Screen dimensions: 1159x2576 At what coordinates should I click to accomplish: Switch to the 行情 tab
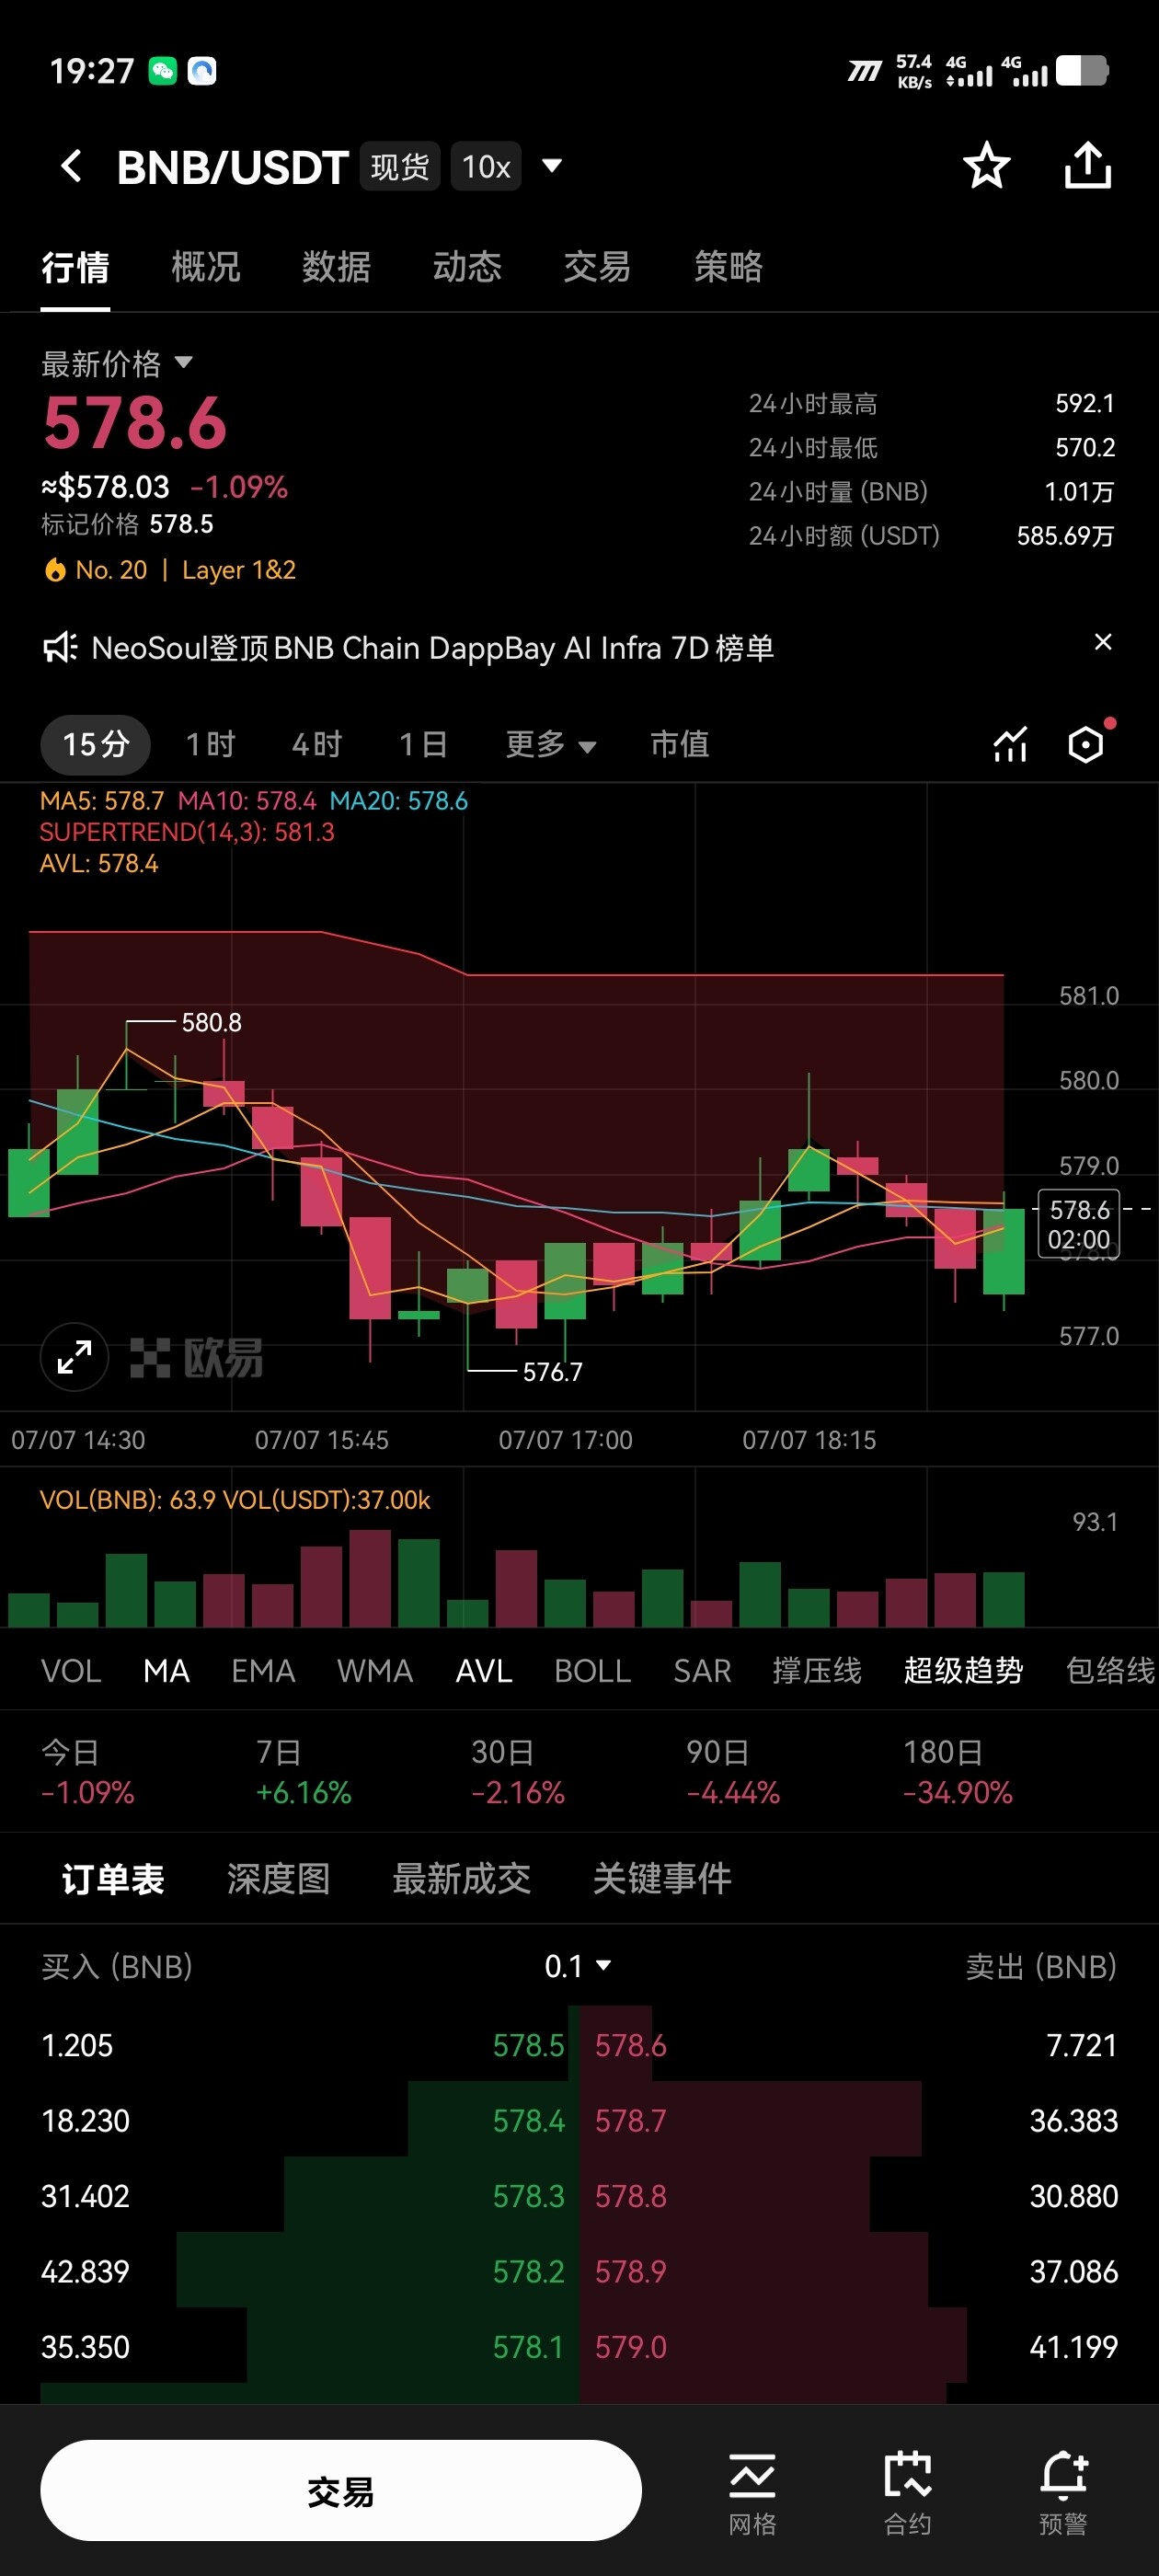[x=75, y=267]
